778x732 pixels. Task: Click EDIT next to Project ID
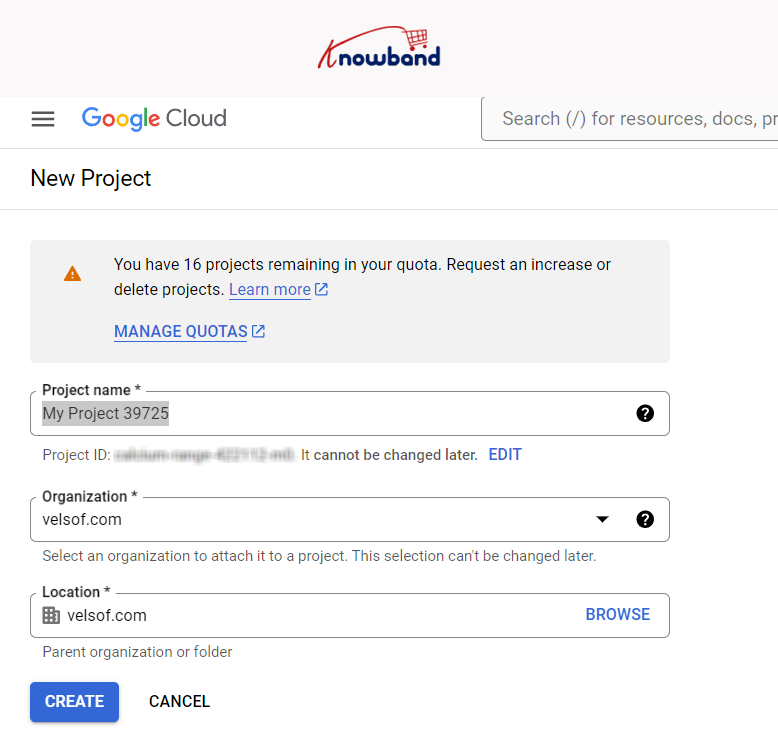505,455
